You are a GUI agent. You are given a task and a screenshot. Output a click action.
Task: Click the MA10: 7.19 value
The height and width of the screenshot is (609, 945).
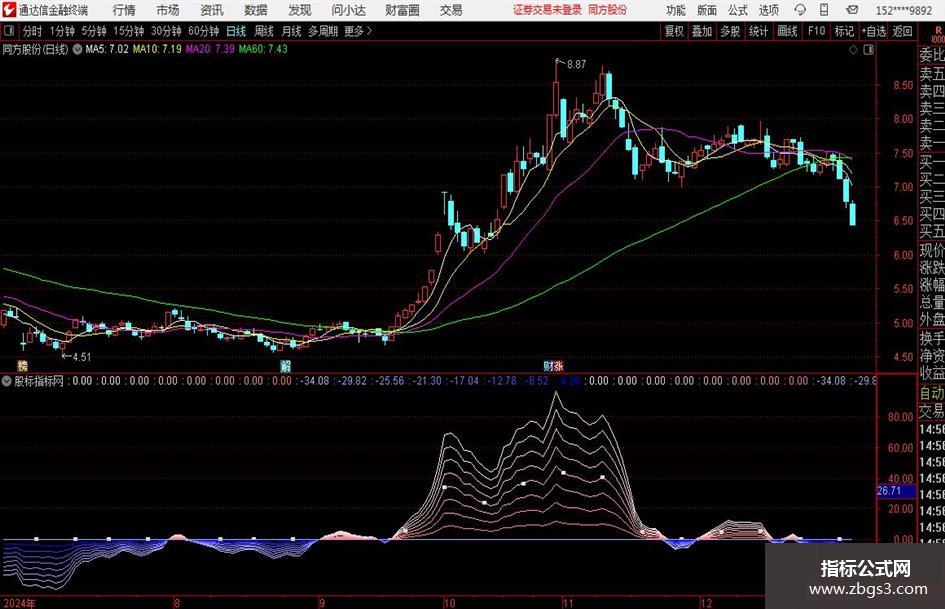[x=157, y=49]
